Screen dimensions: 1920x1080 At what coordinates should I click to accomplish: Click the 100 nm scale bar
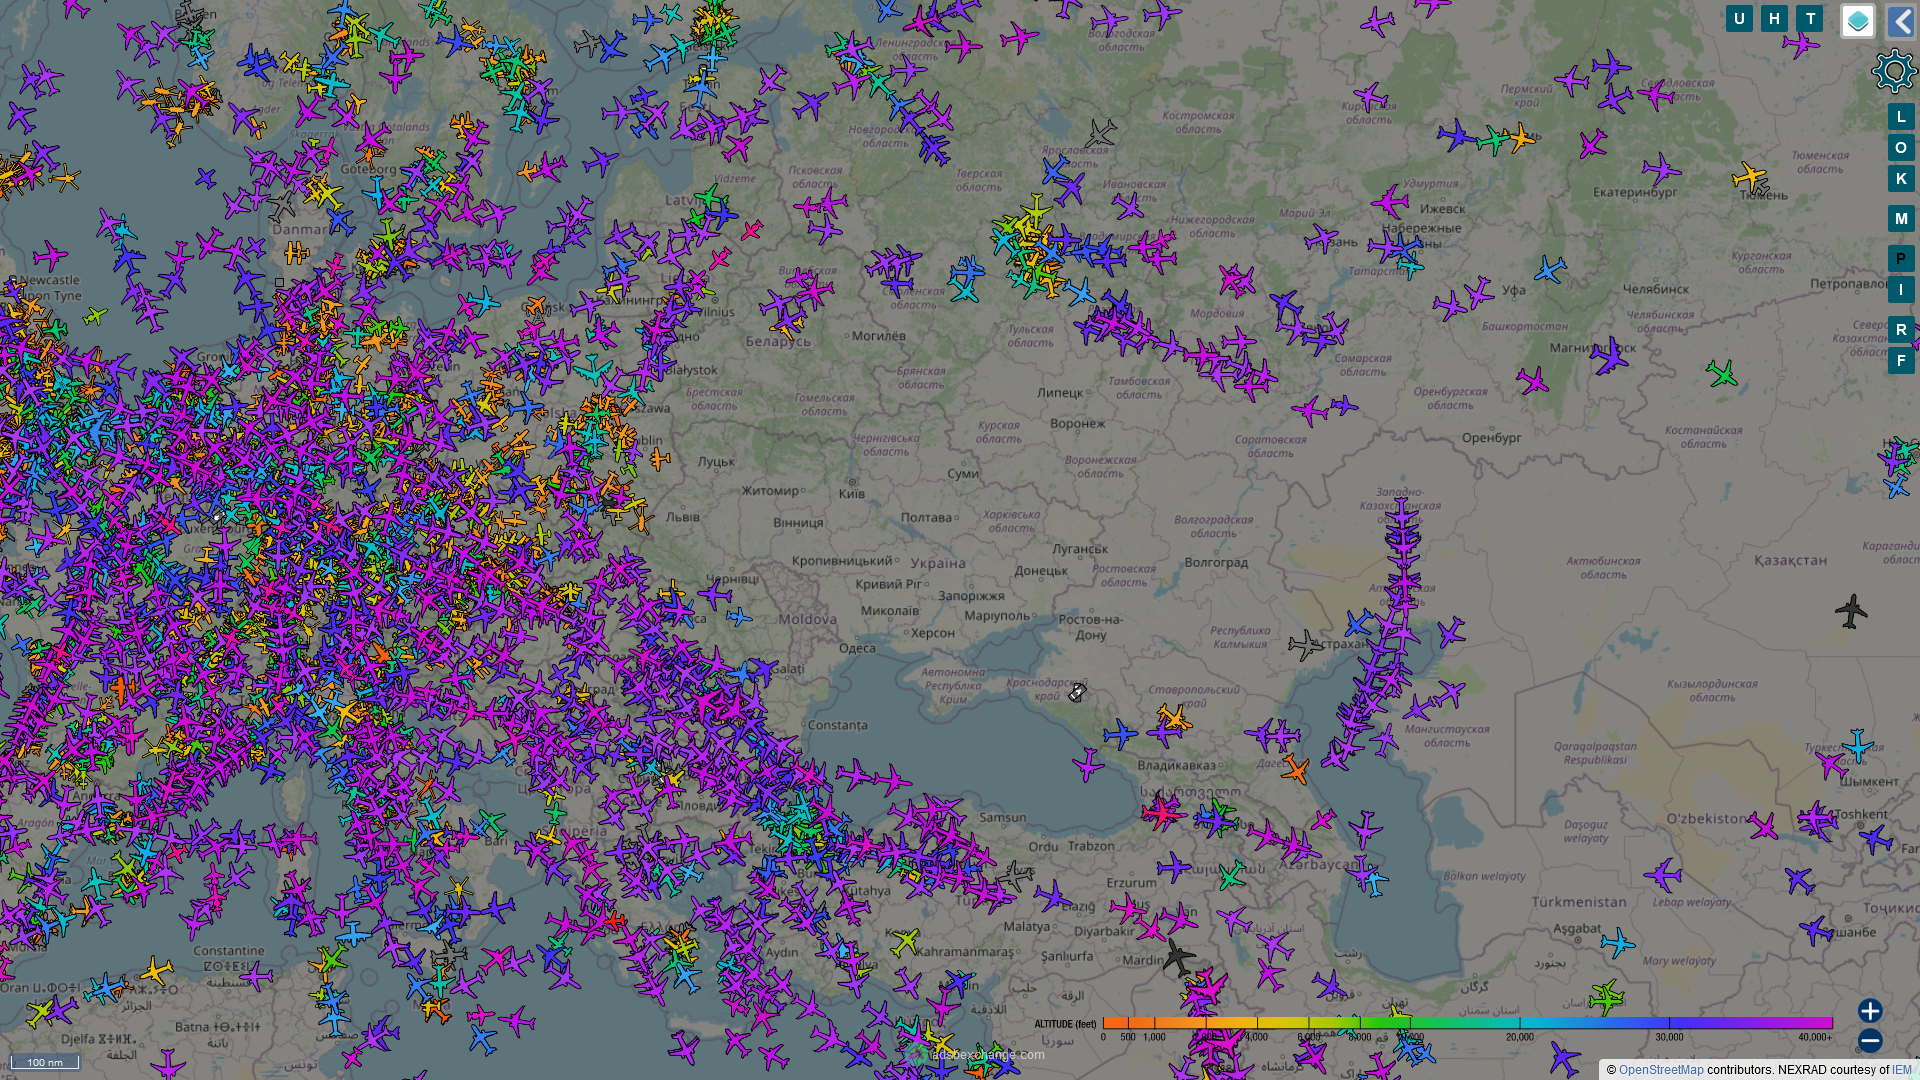pyautogui.click(x=45, y=1062)
